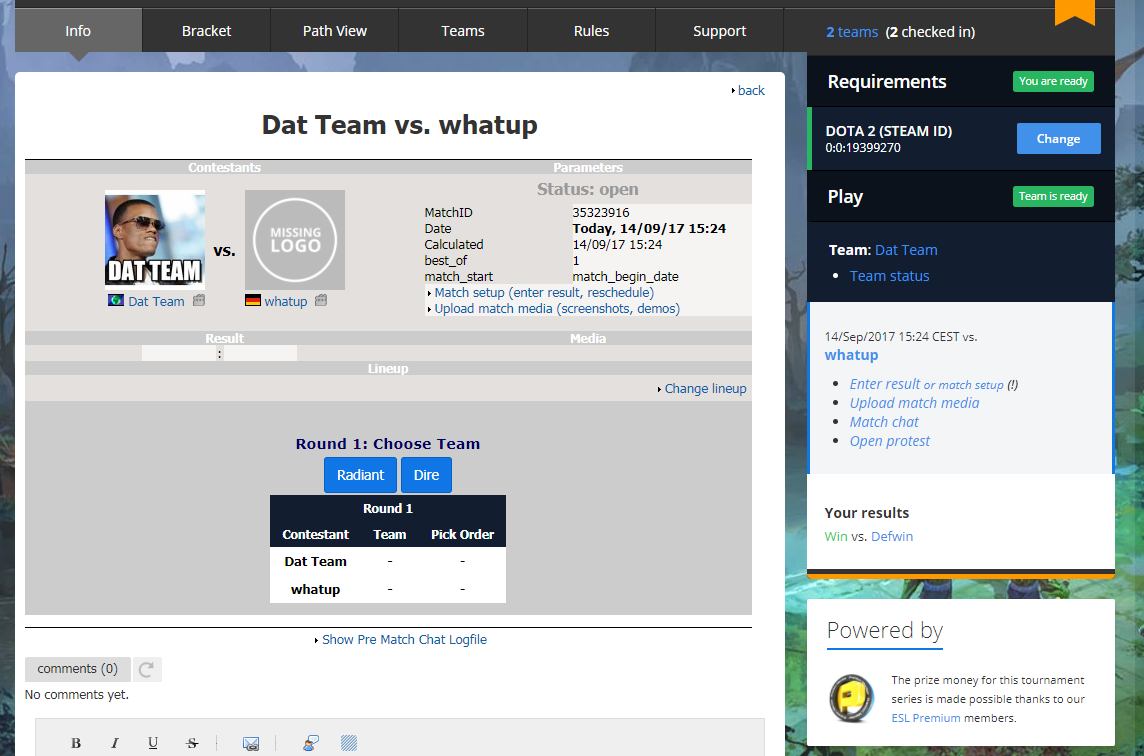Insert a link with the envelope-link icon
The width and height of the screenshot is (1144, 756).
tap(250, 744)
